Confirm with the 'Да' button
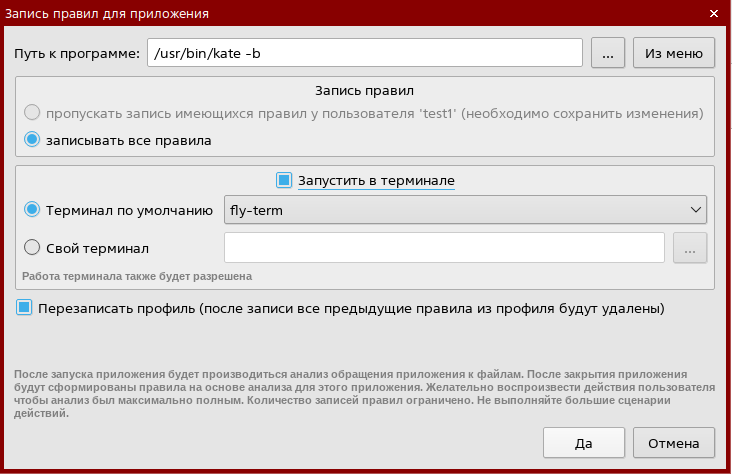 tap(584, 442)
